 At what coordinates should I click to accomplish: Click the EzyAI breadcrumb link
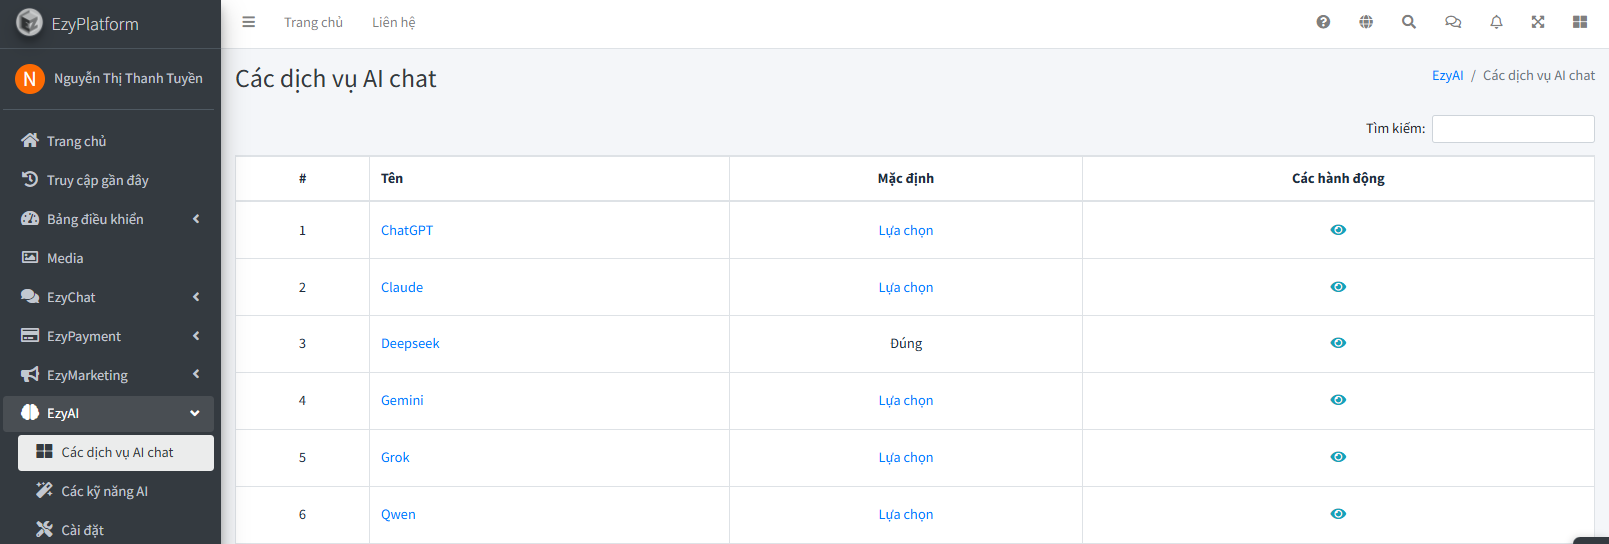[1447, 75]
